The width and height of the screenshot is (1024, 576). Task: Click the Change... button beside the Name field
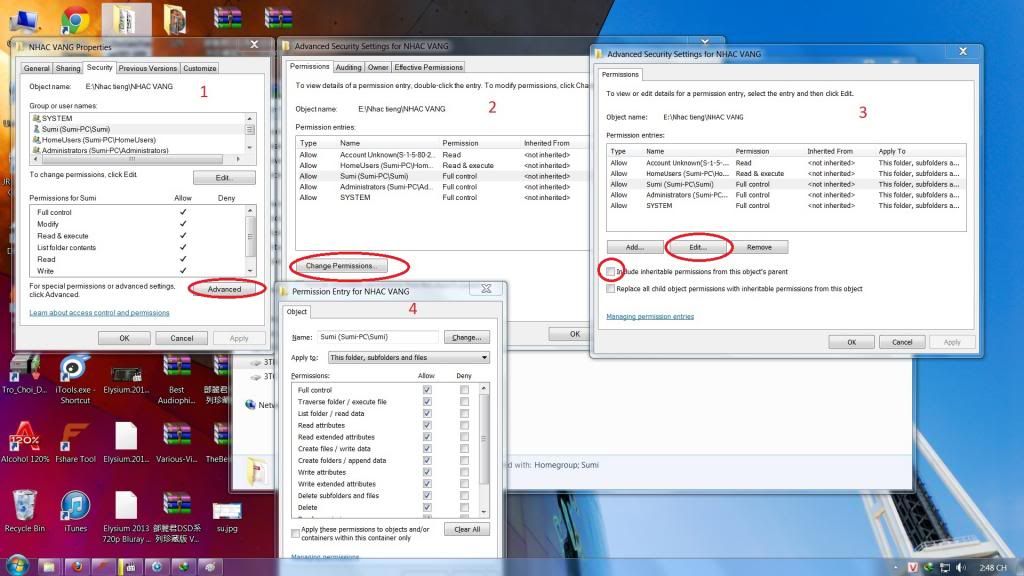(466, 337)
